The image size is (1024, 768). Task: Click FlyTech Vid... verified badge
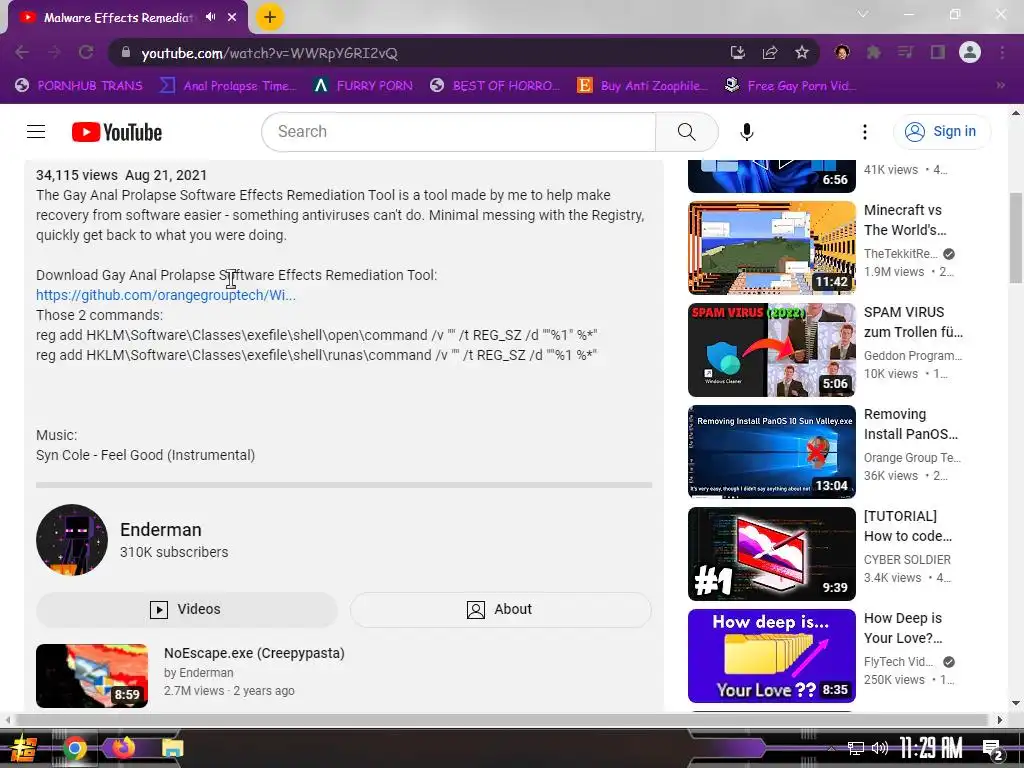(x=949, y=662)
